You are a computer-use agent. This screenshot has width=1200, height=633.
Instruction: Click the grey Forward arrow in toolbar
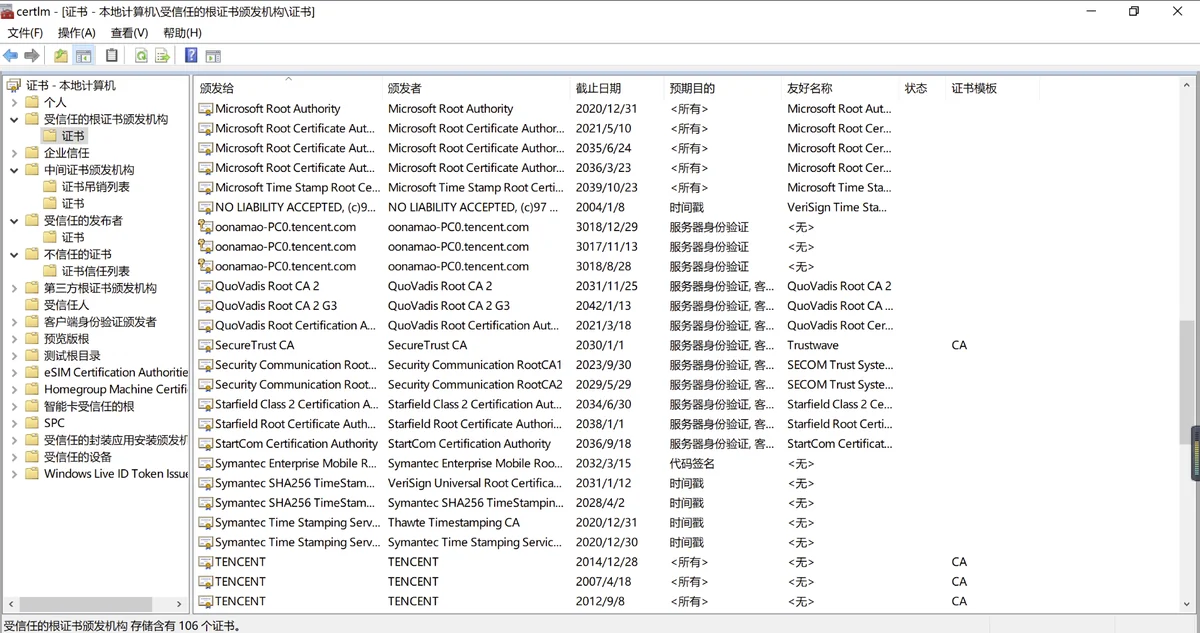tap(32, 56)
